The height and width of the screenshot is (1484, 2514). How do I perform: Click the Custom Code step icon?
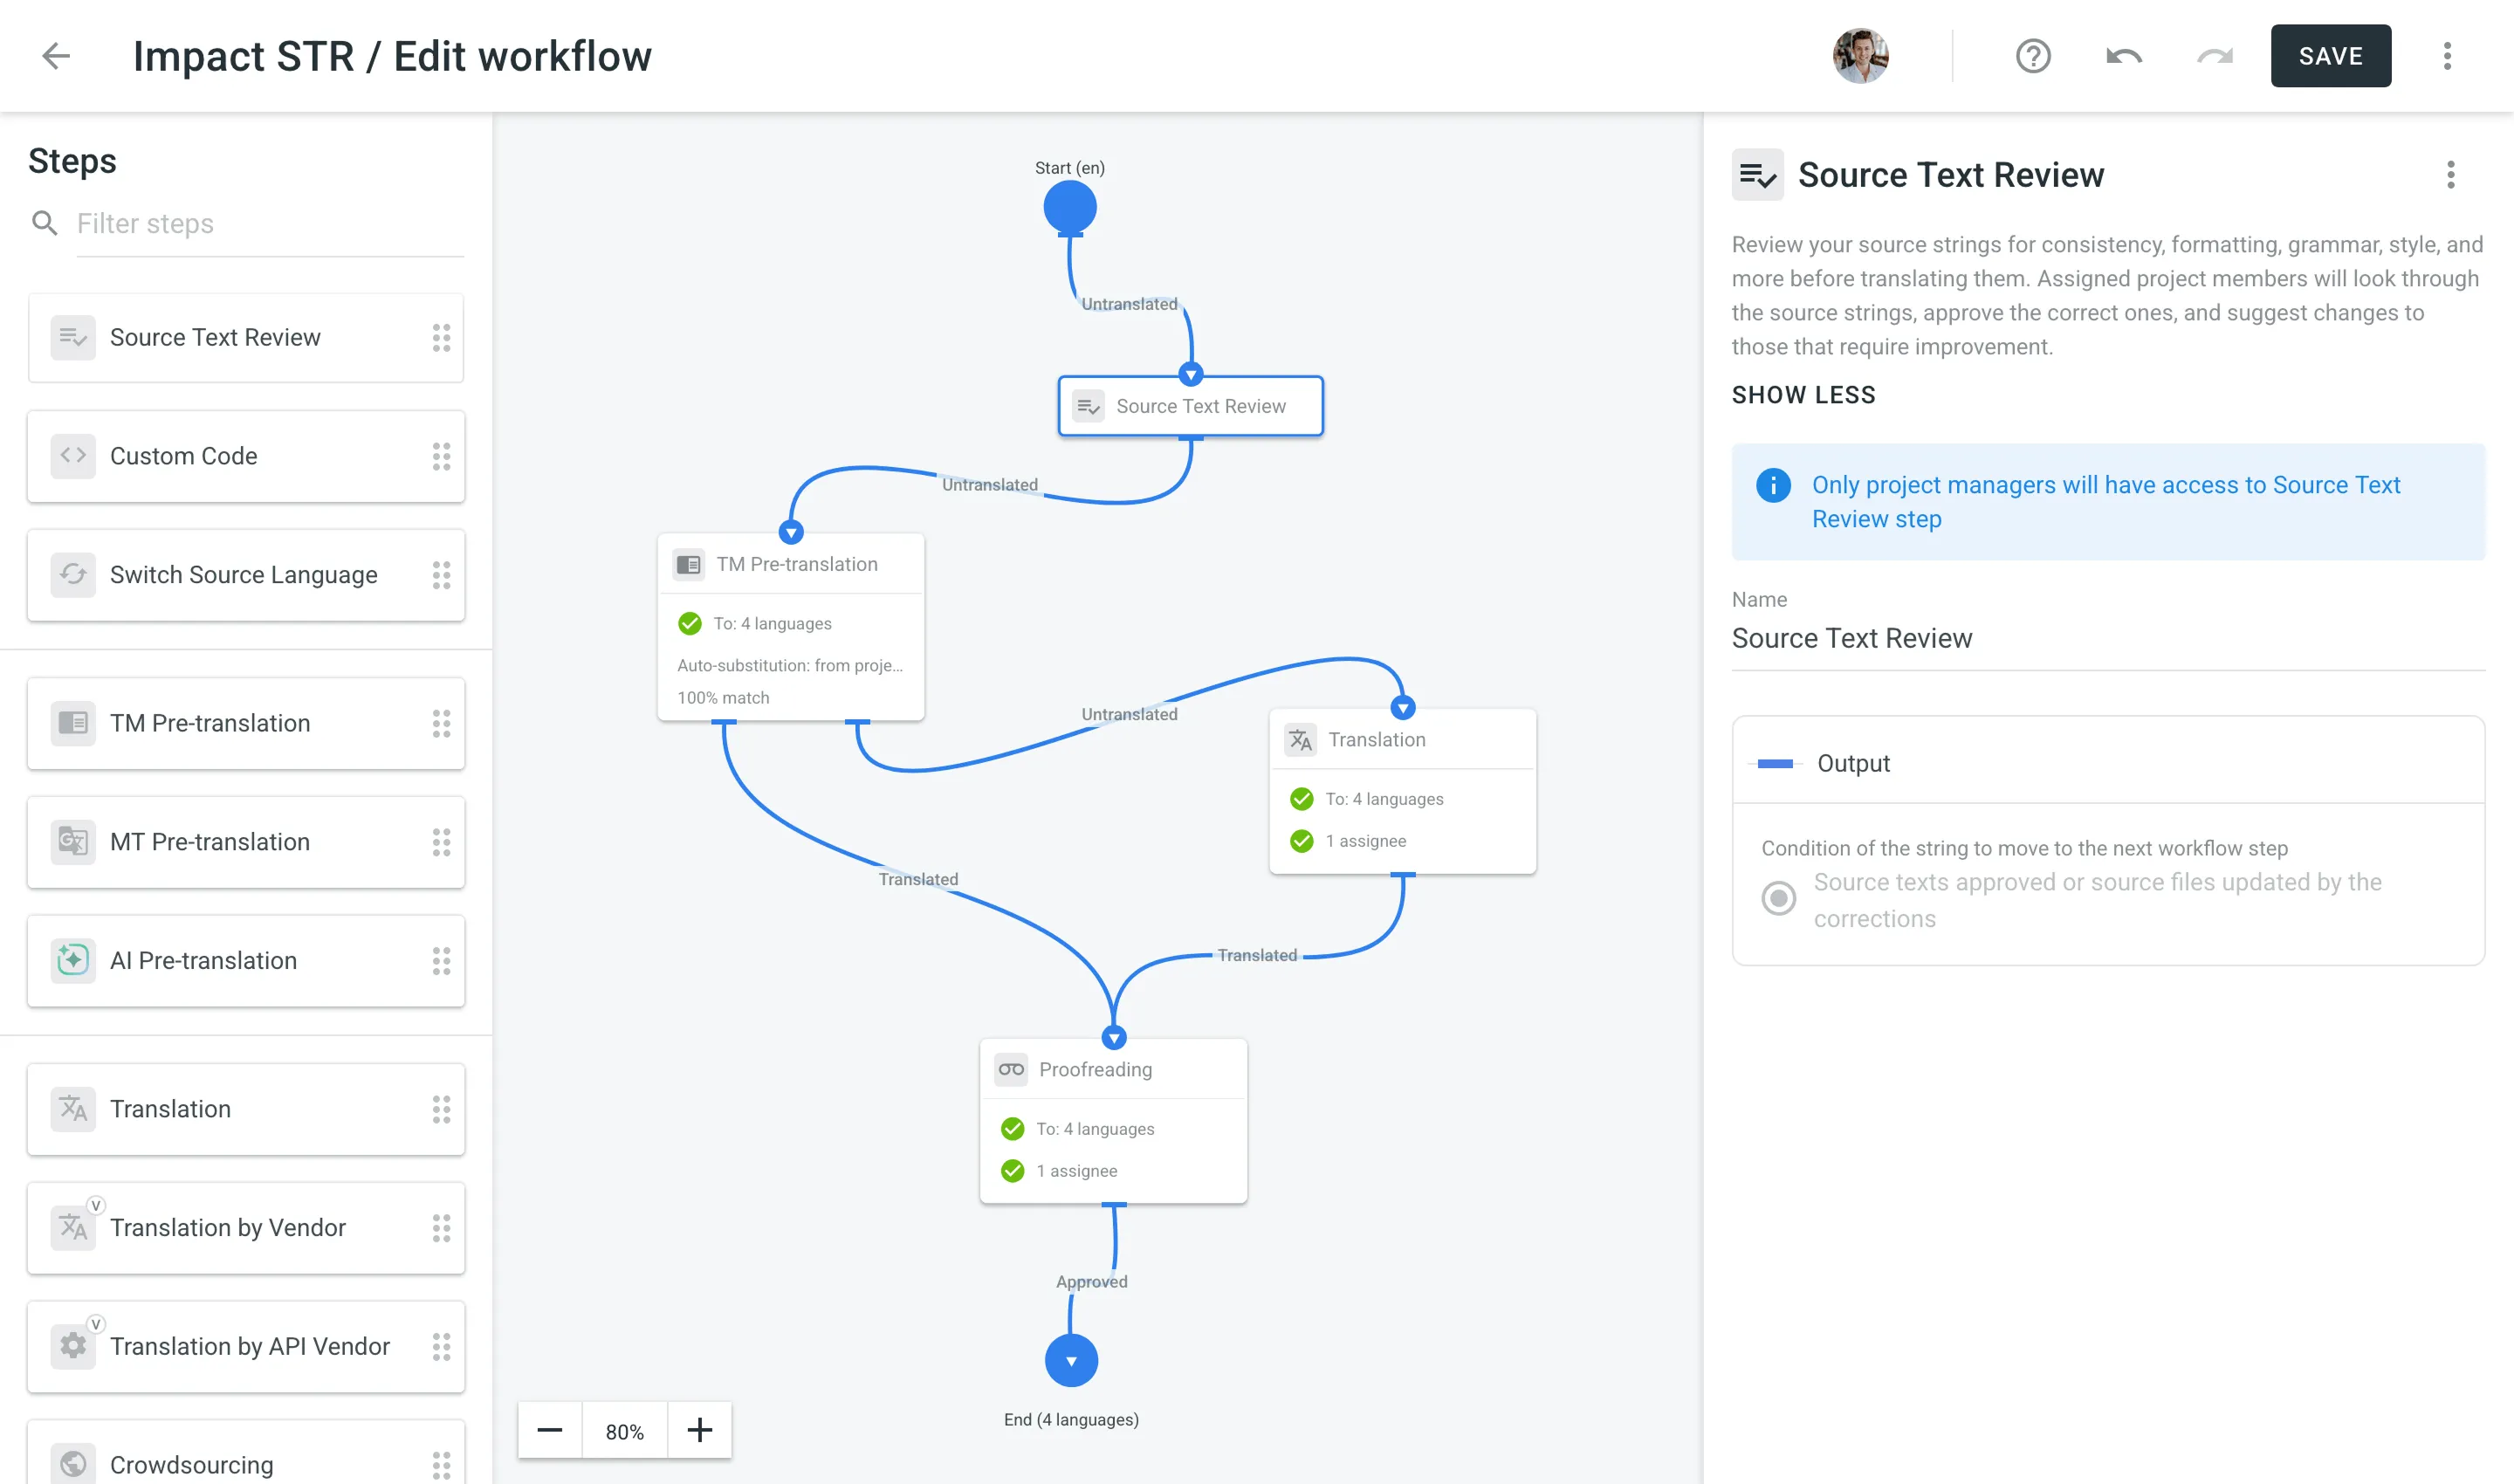tap(72, 456)
